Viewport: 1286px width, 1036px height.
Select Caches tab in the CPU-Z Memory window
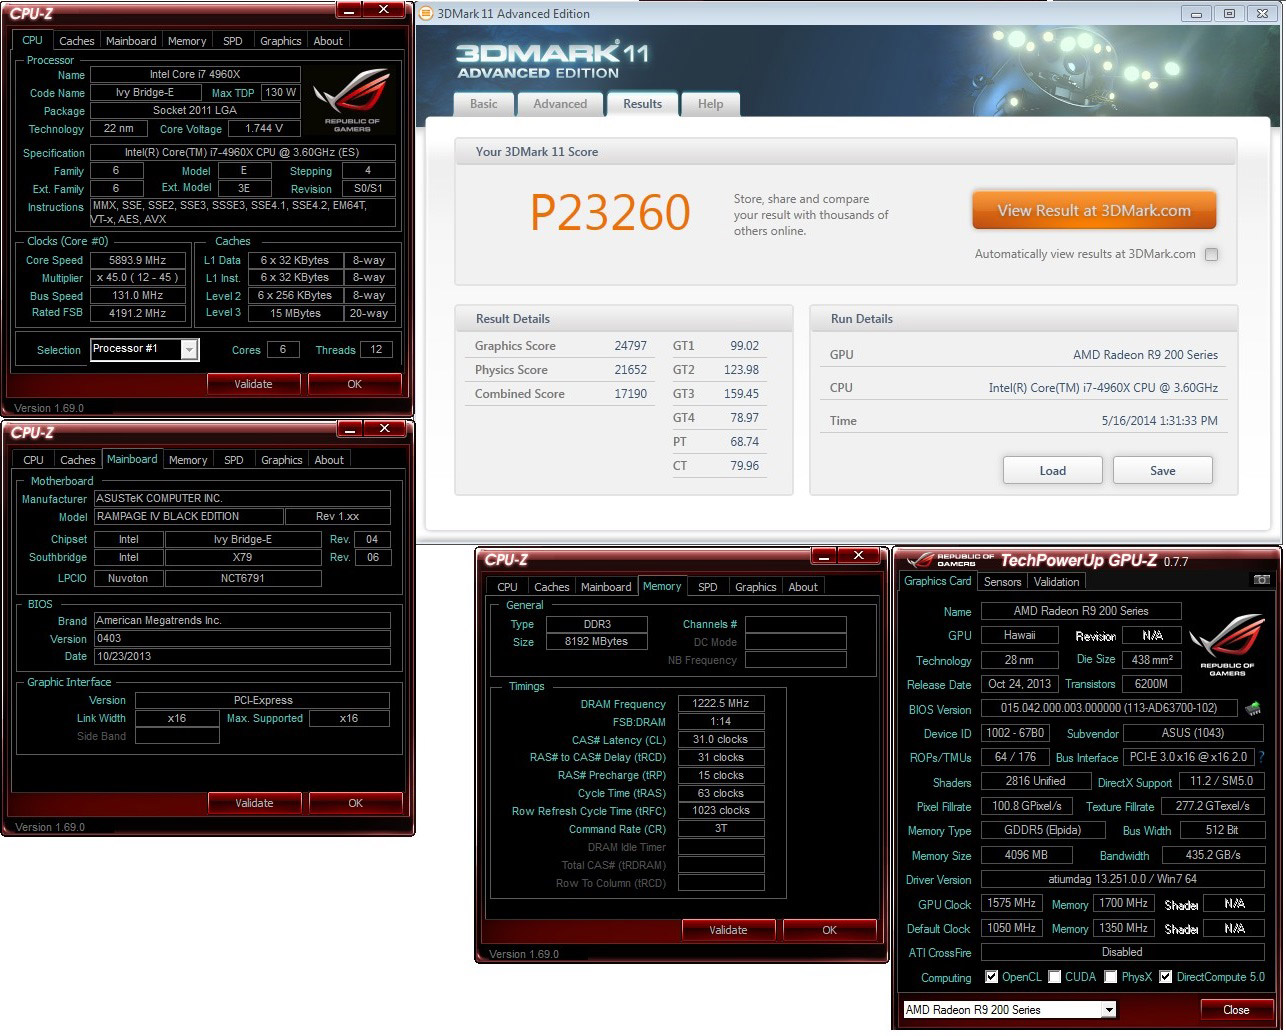click(551, 587)
